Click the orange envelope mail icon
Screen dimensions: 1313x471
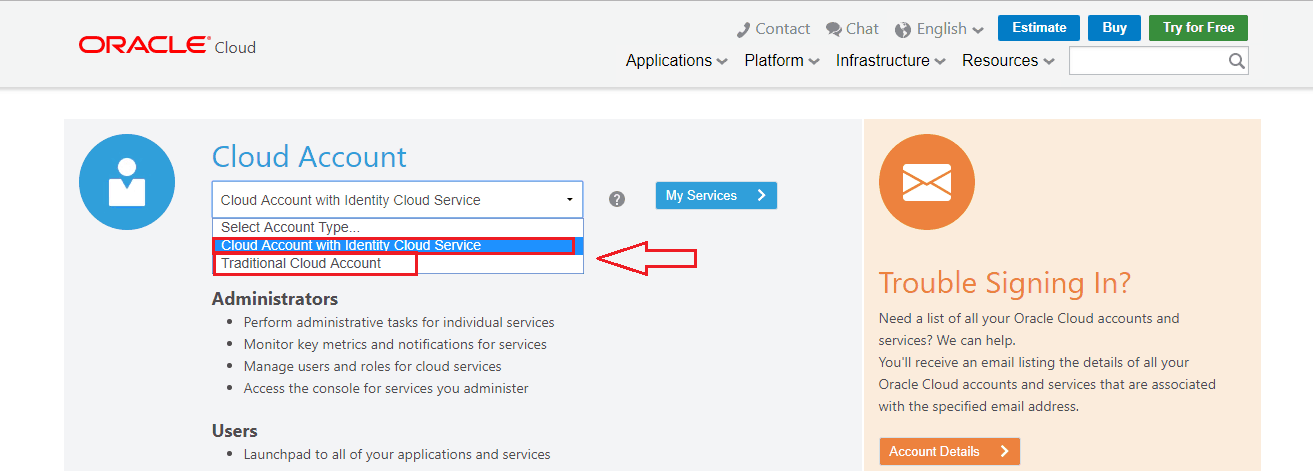[927, 182]
